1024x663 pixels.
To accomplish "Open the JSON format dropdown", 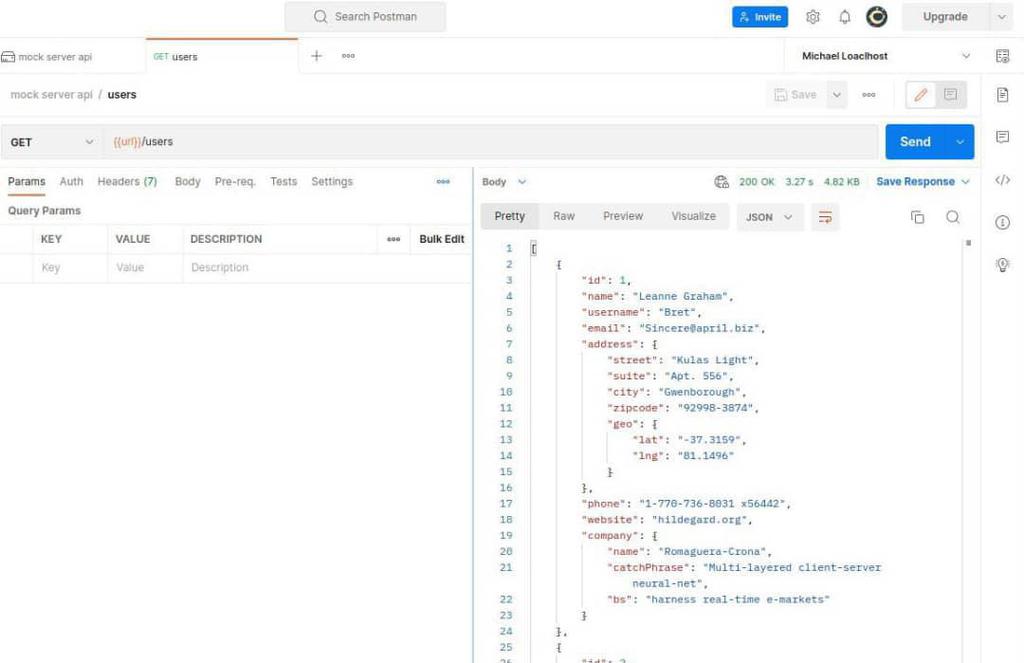I will tap(769, 217).
